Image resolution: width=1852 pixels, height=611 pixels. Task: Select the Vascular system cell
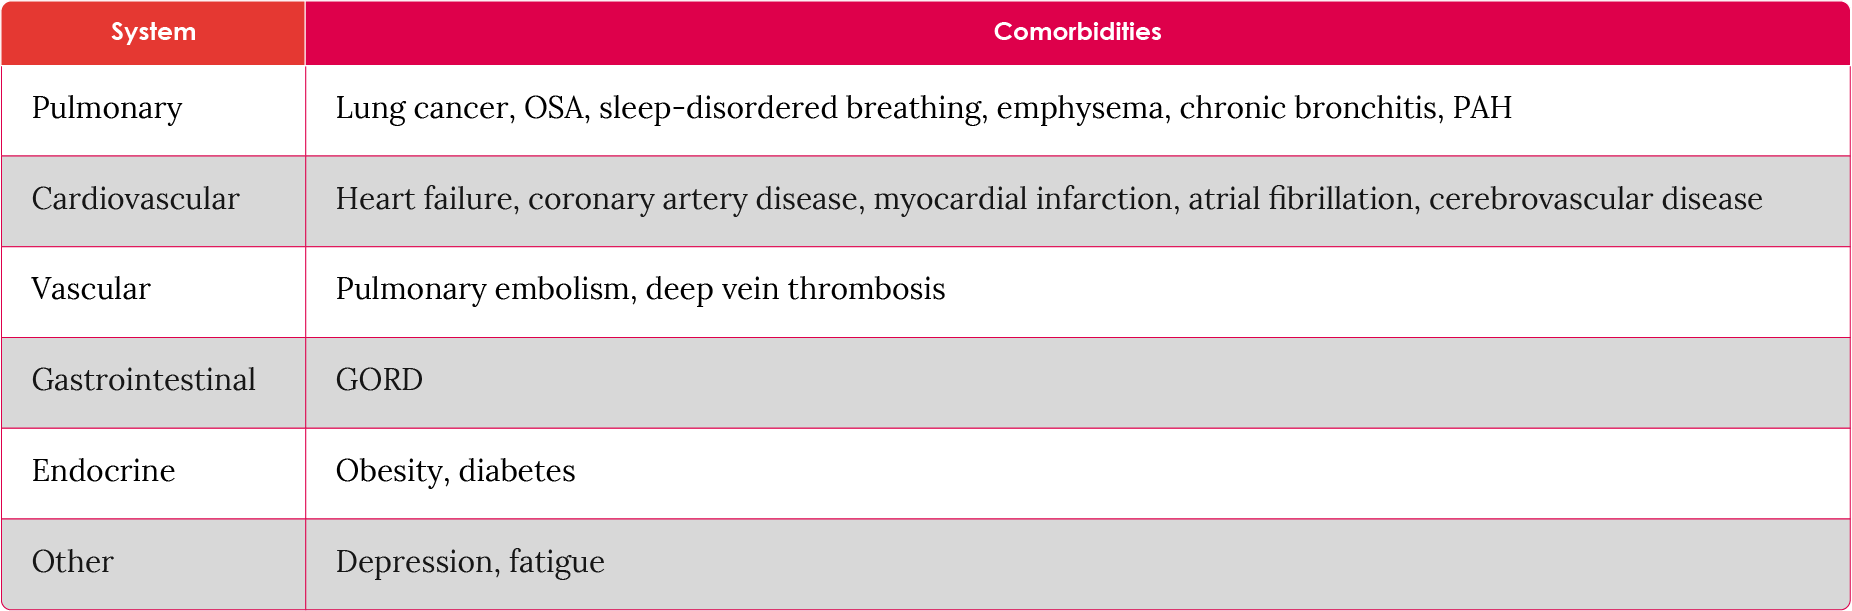91,289
